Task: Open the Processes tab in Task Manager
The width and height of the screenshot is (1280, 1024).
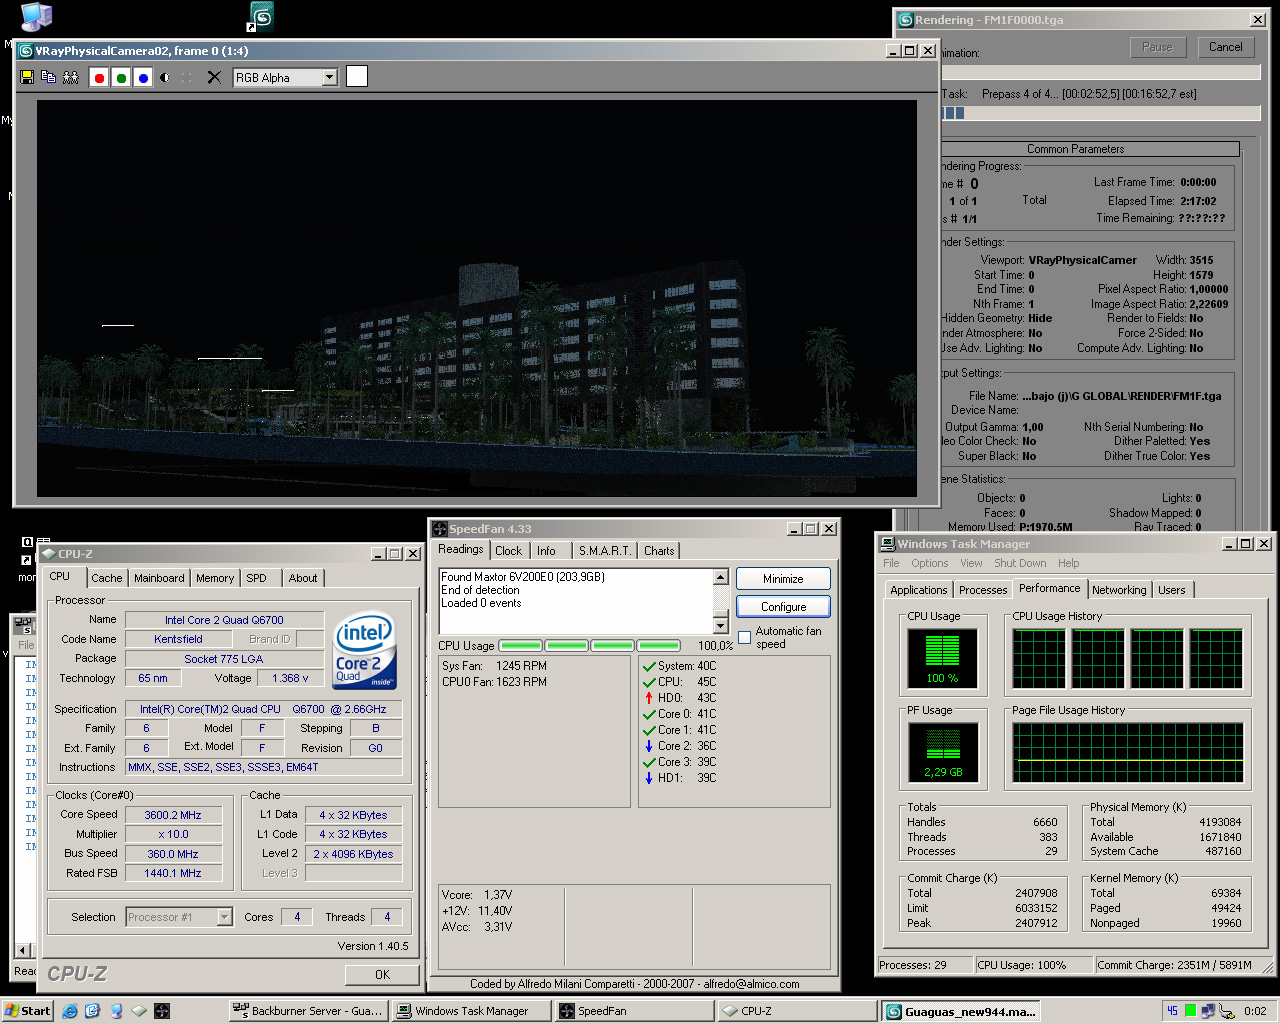Action: pyautogui.click(x=983, y=590)
